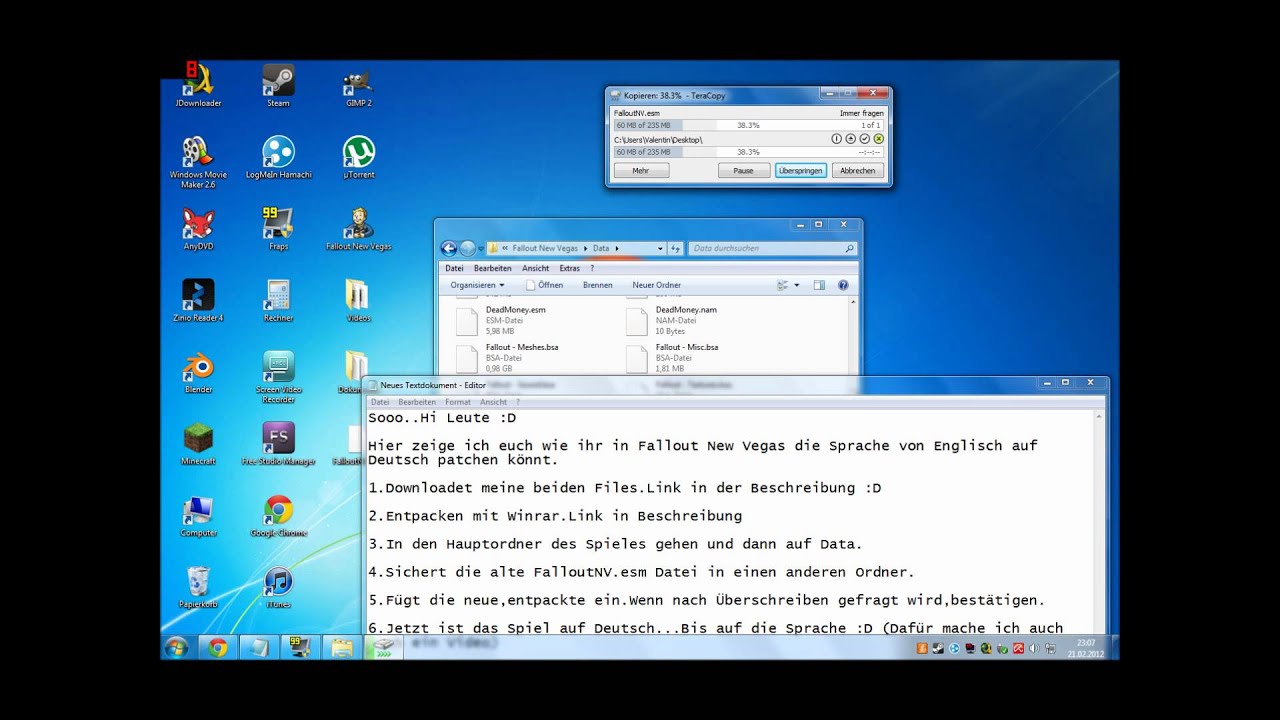Open Fallout New Vegas desktop shortcut
Screen dimensions: 1280x720
[x=358, y=229]
